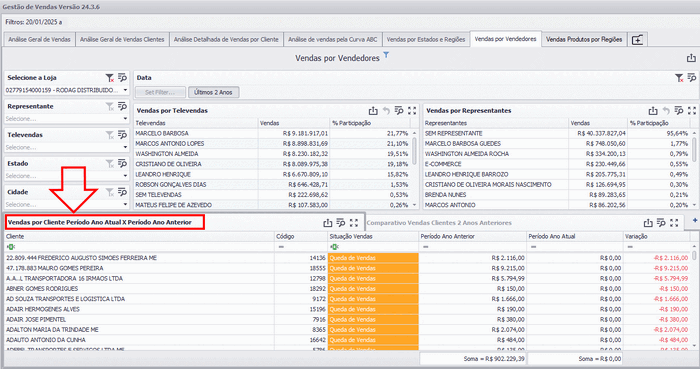Viewport: 700px width, 369px height.
Task: Select the Últimos 2 Anos date button
Action: click(213, 92)
